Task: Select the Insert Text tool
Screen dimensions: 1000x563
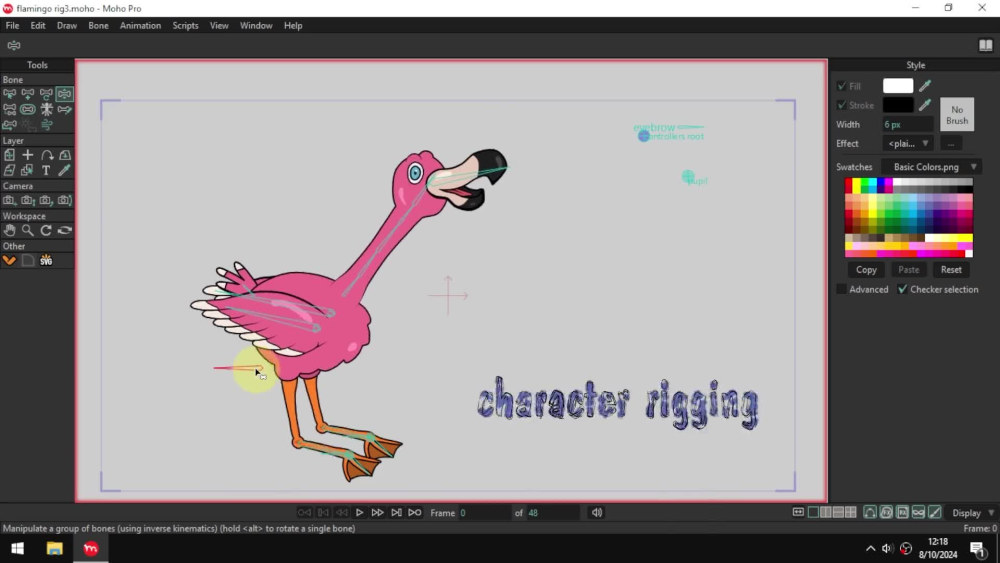Action: click(x=46, y=170)
